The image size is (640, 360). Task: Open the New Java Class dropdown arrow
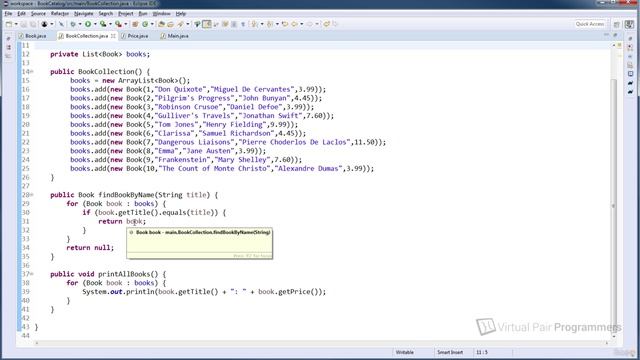tap(152, 24)
